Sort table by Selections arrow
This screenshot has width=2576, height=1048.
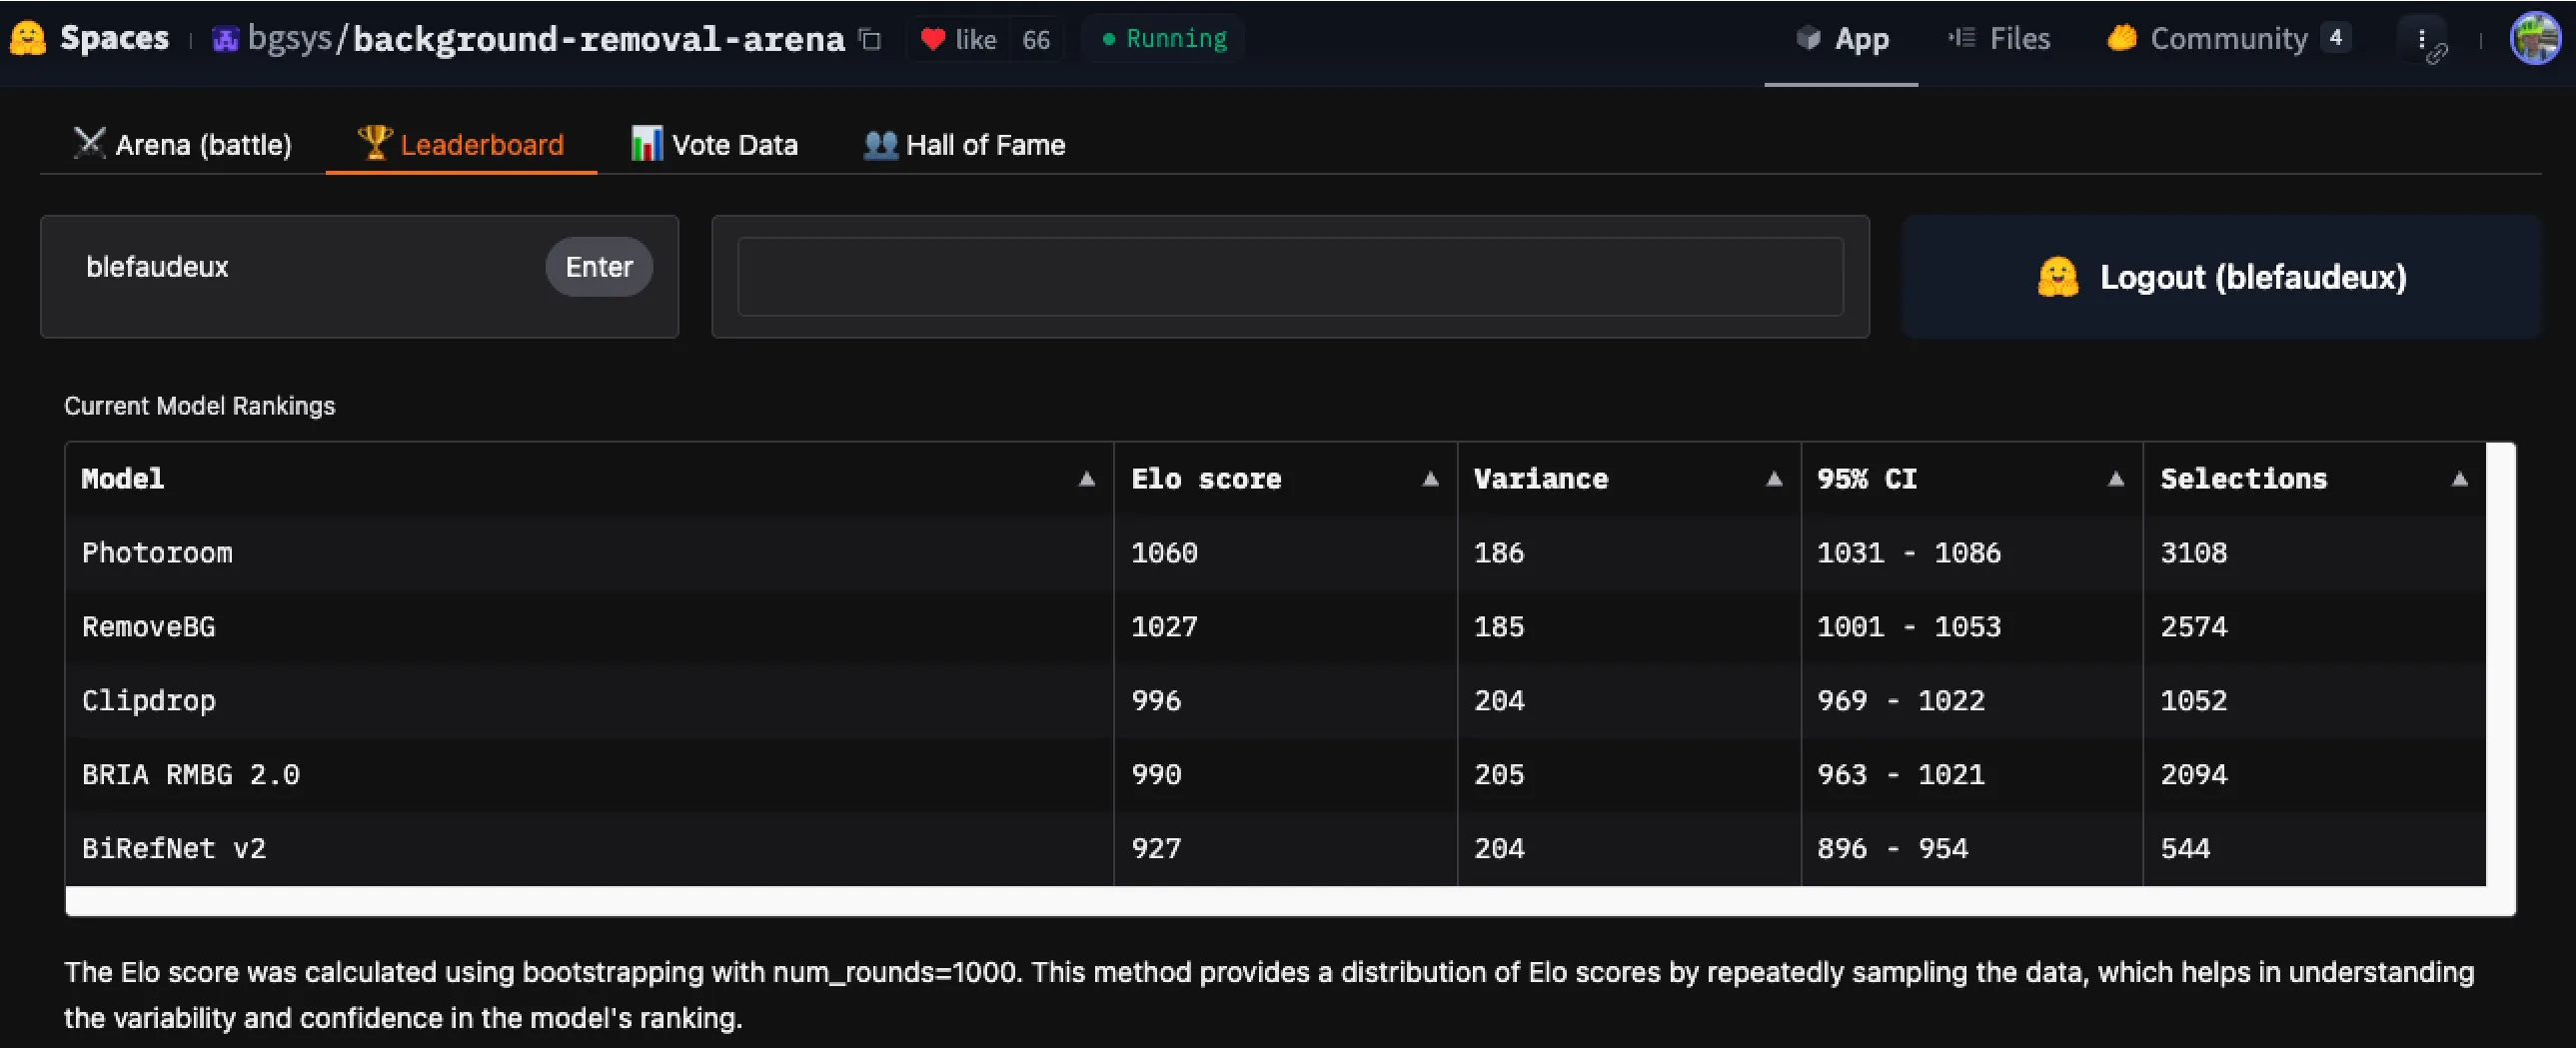[x=2460, y=479]
